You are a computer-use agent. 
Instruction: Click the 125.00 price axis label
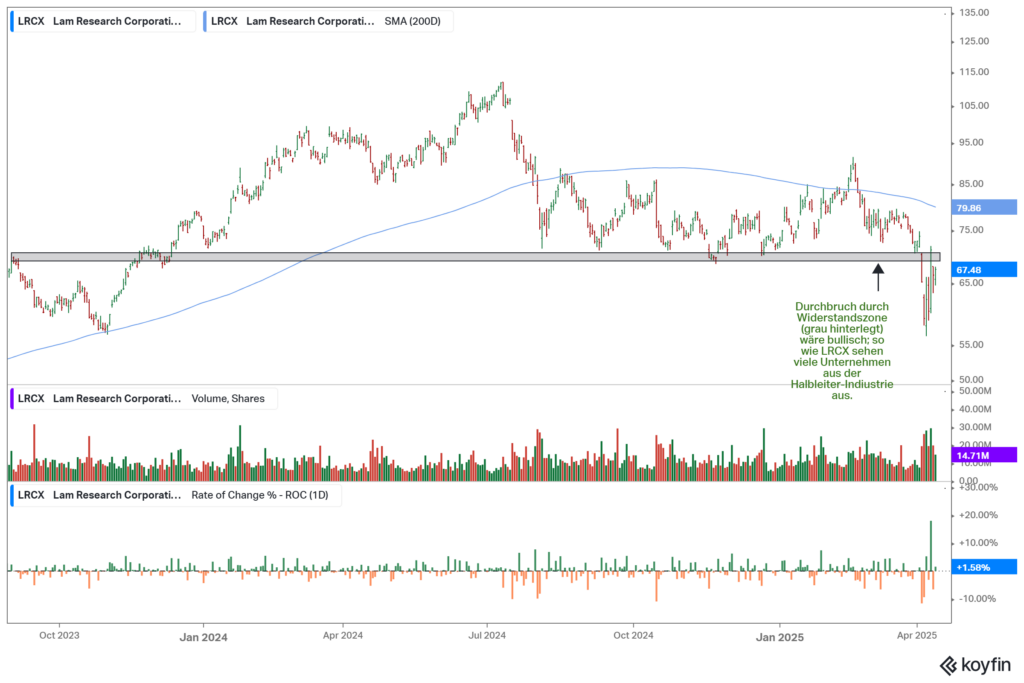(x=974, y=41)
